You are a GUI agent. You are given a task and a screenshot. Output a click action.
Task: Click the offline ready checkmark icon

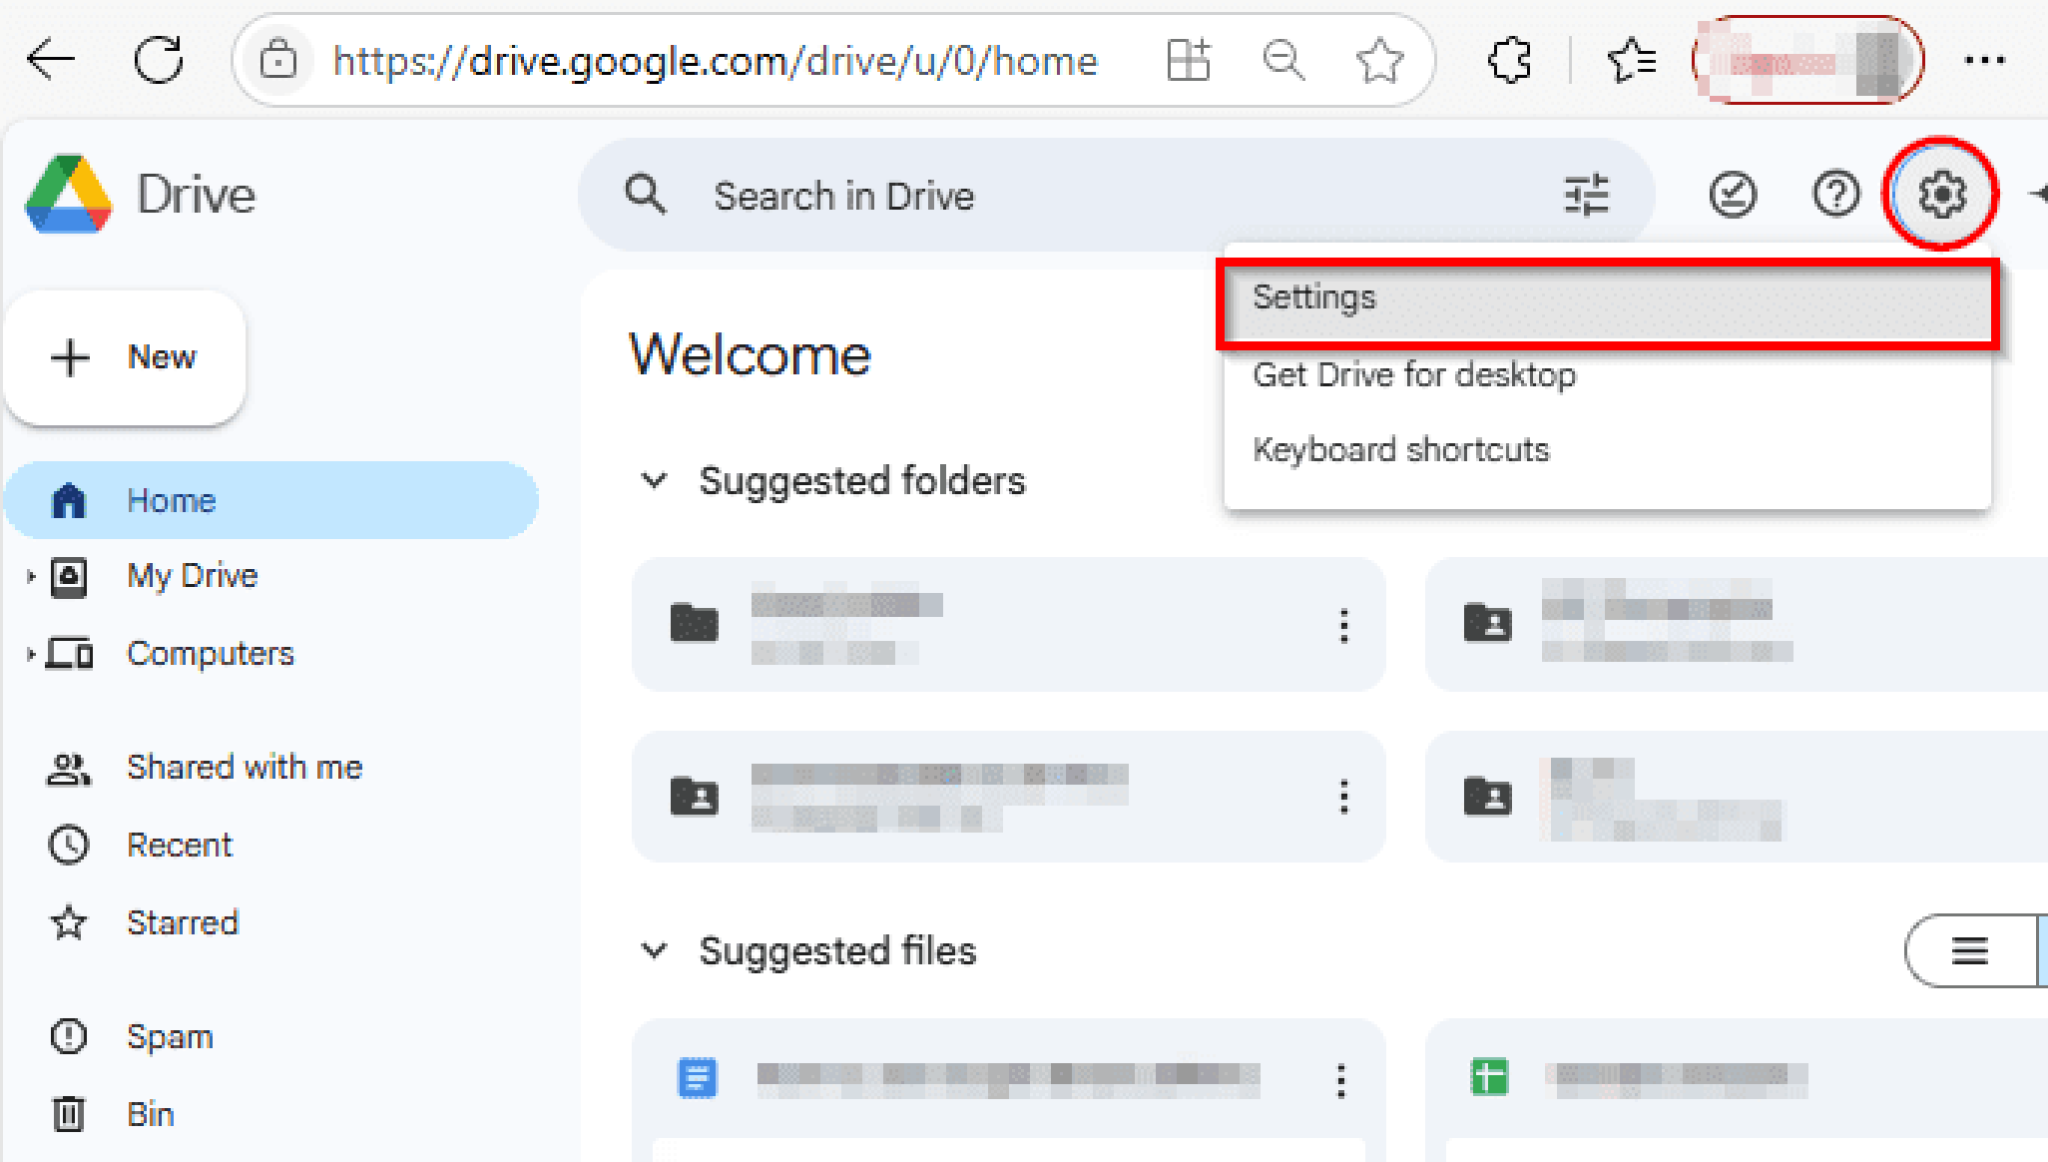pyautogui.click(x=1732, y=194)
